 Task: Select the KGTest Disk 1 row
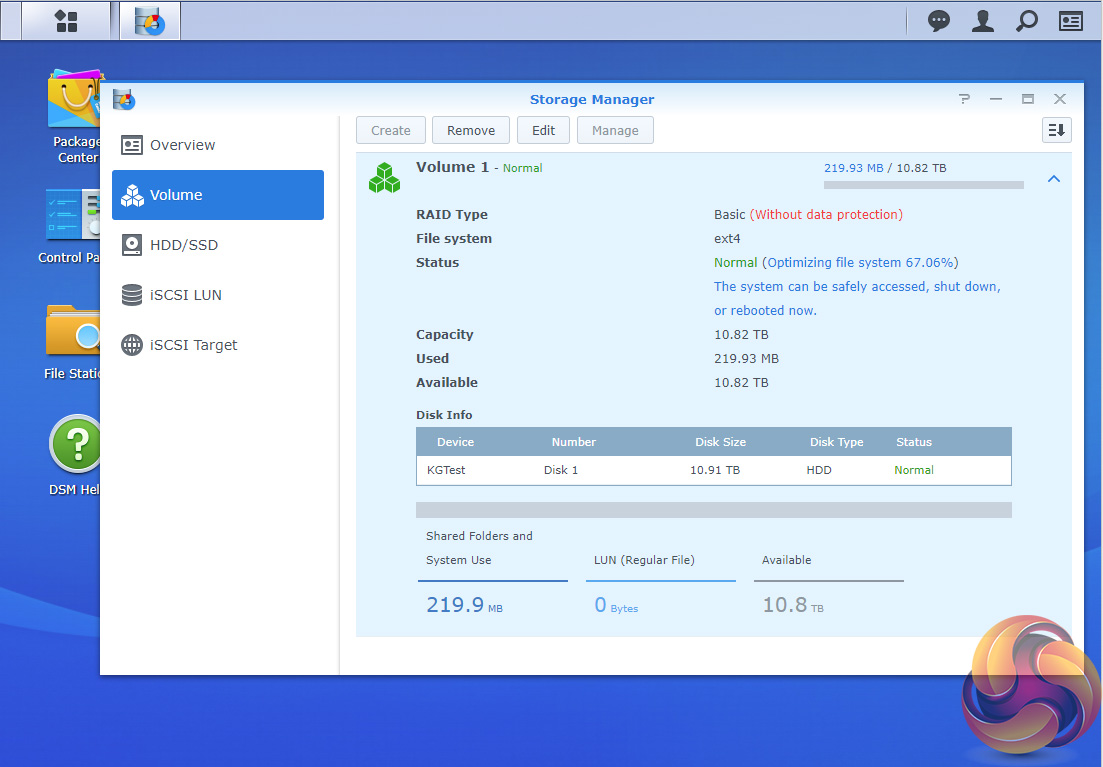(x=713, y=470)
